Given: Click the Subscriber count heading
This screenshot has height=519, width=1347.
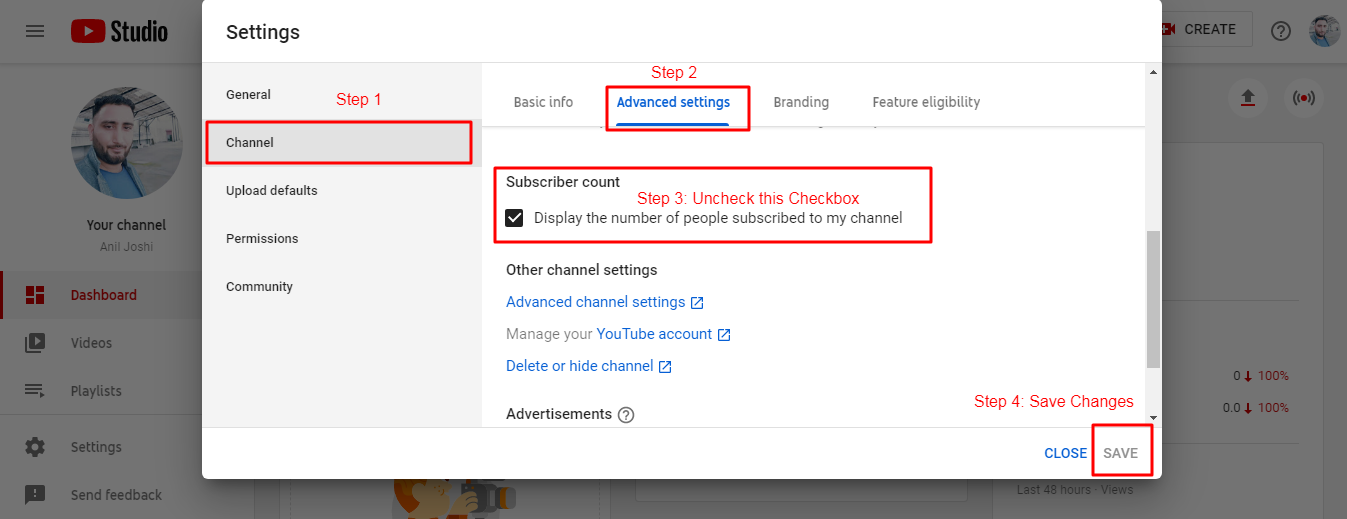Looking at the screenshot, I should coord(563,182).
